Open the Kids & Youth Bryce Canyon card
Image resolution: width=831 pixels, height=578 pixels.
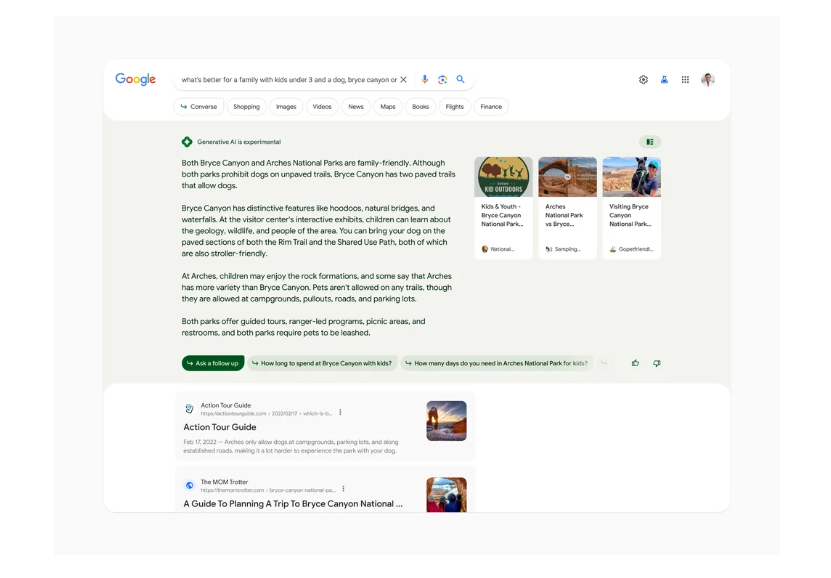click(503, 208)
